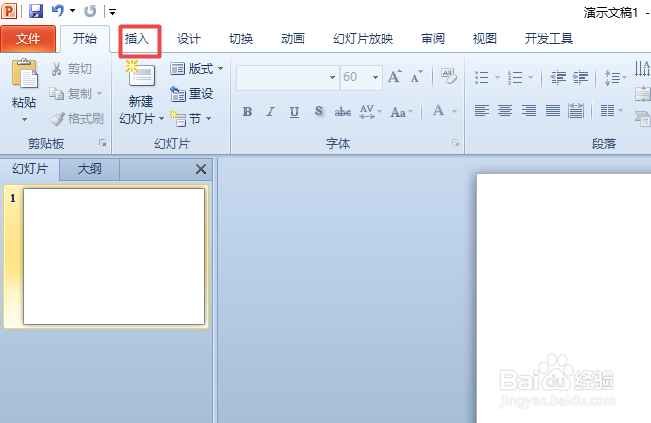Viewport: 651px width, 423px height.
Task: Switch to the 插入 (Insert) tab
Action: click(x=137, y=39)
